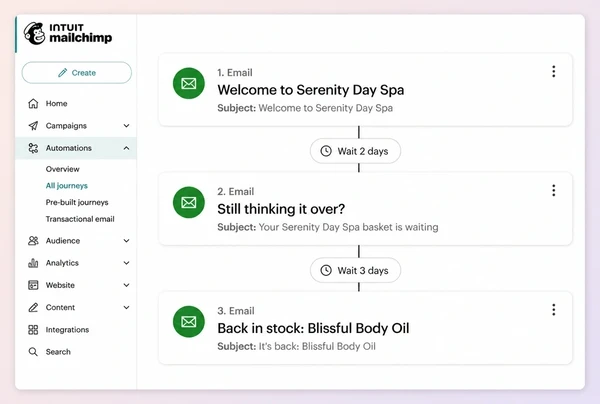Click the Mailchimp monkey logo
This screenshot has width=600, height=404.
point(34,33)
